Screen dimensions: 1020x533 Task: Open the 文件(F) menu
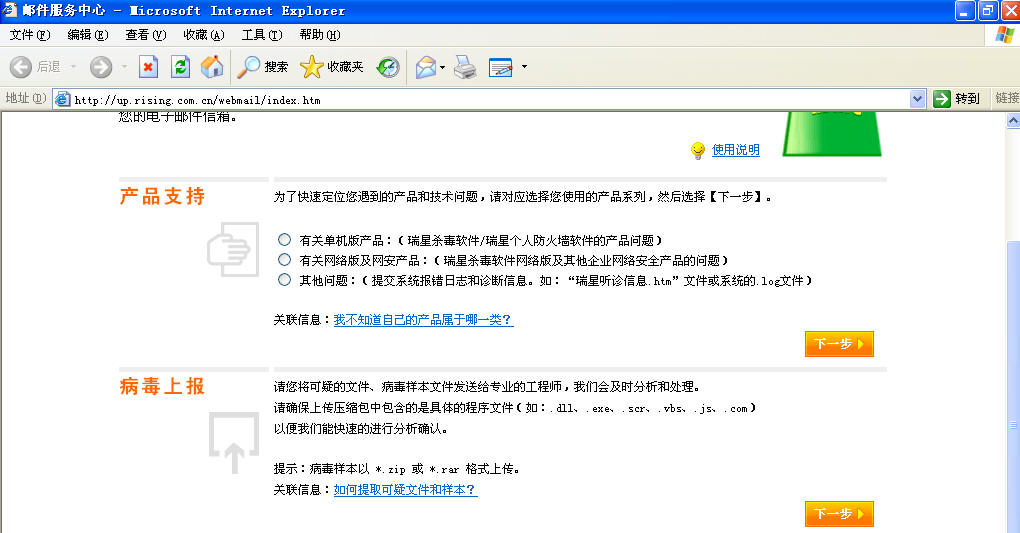[30, 35]
